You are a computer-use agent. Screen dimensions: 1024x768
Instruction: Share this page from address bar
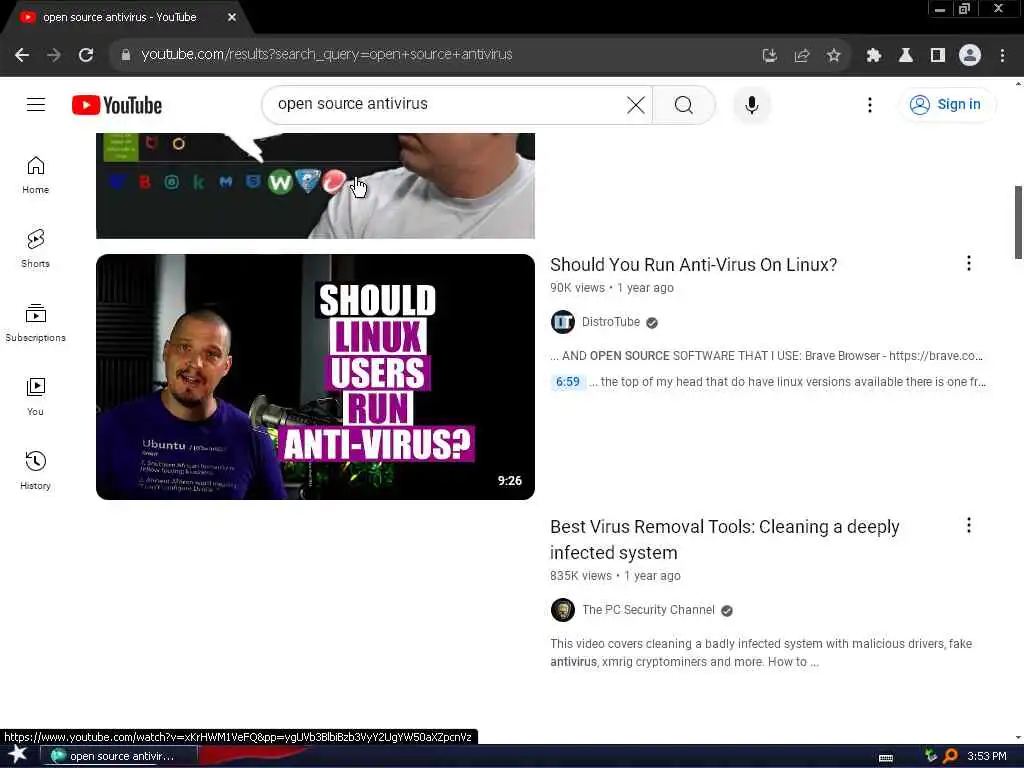coord(802,56)
